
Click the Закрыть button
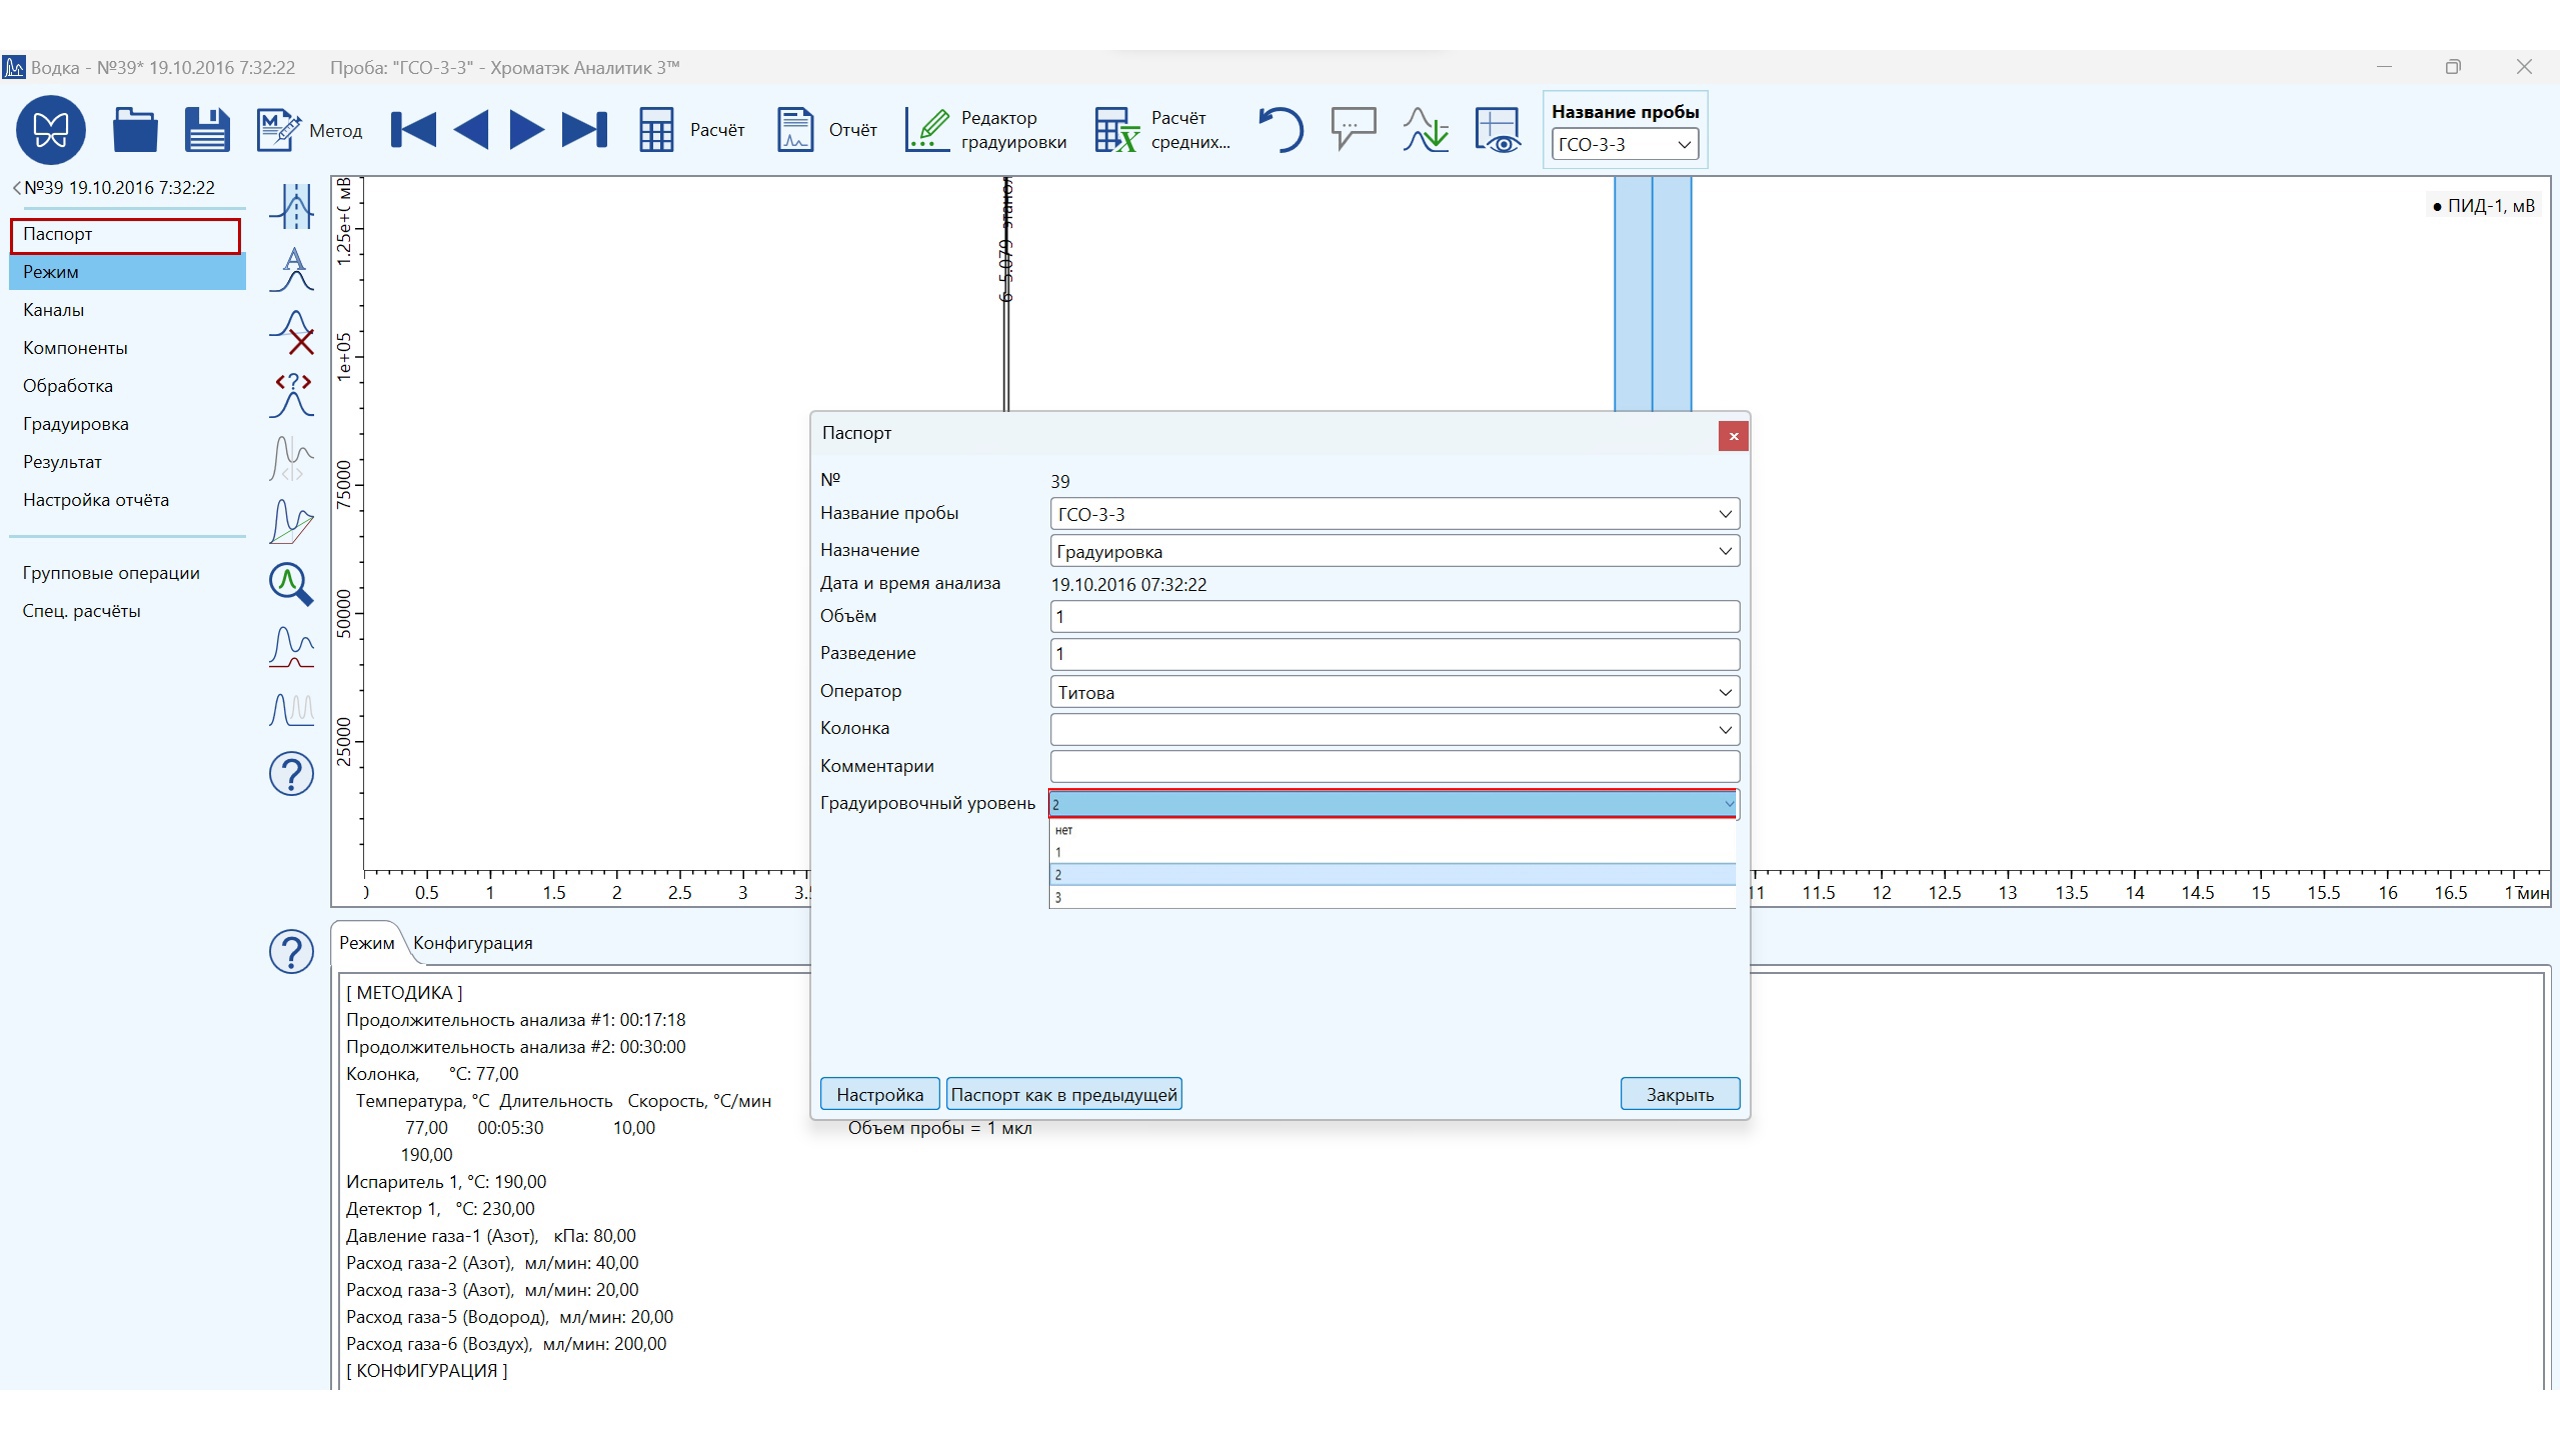tap(1679, 1094)
